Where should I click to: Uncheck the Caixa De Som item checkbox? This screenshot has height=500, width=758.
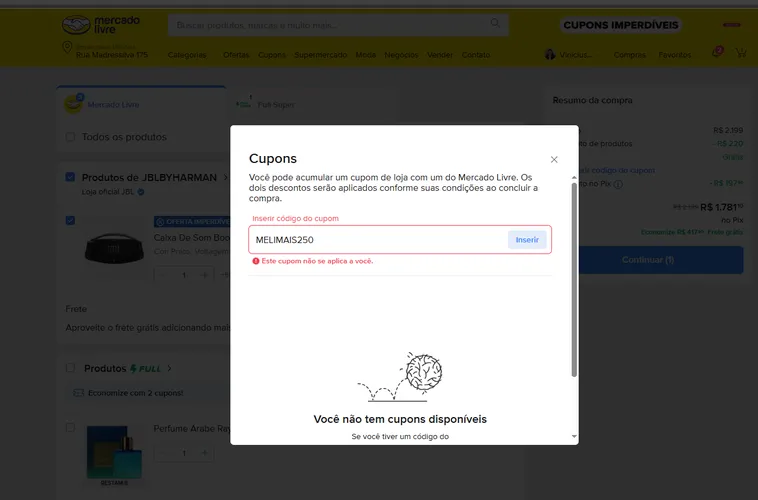[x=70, y=221]
